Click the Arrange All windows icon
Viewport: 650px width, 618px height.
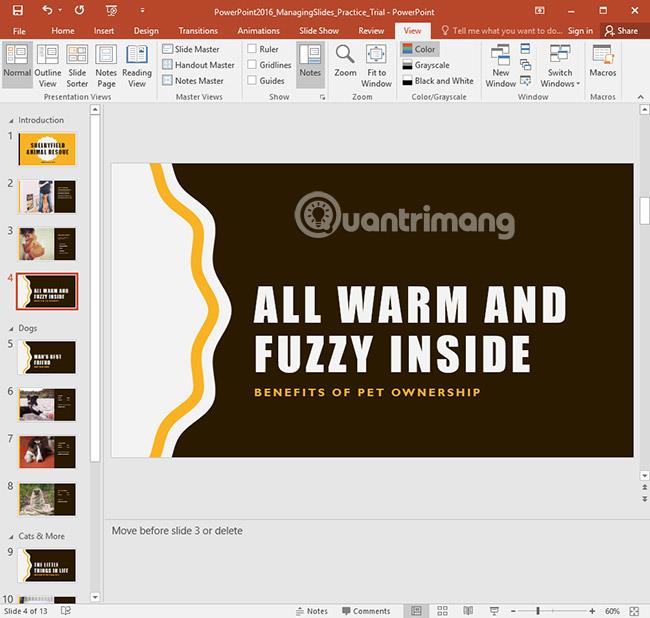[x=525, y=48]
